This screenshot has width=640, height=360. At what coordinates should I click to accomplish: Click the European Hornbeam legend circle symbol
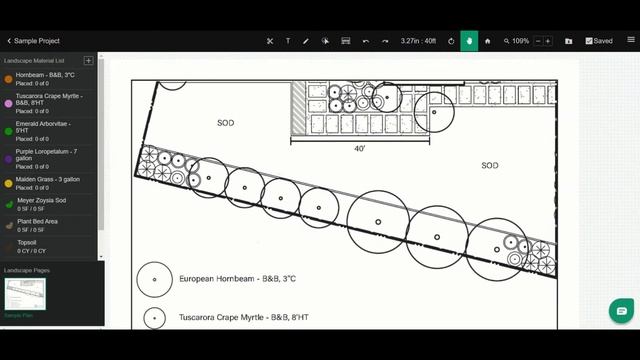(x=154, y=280)
